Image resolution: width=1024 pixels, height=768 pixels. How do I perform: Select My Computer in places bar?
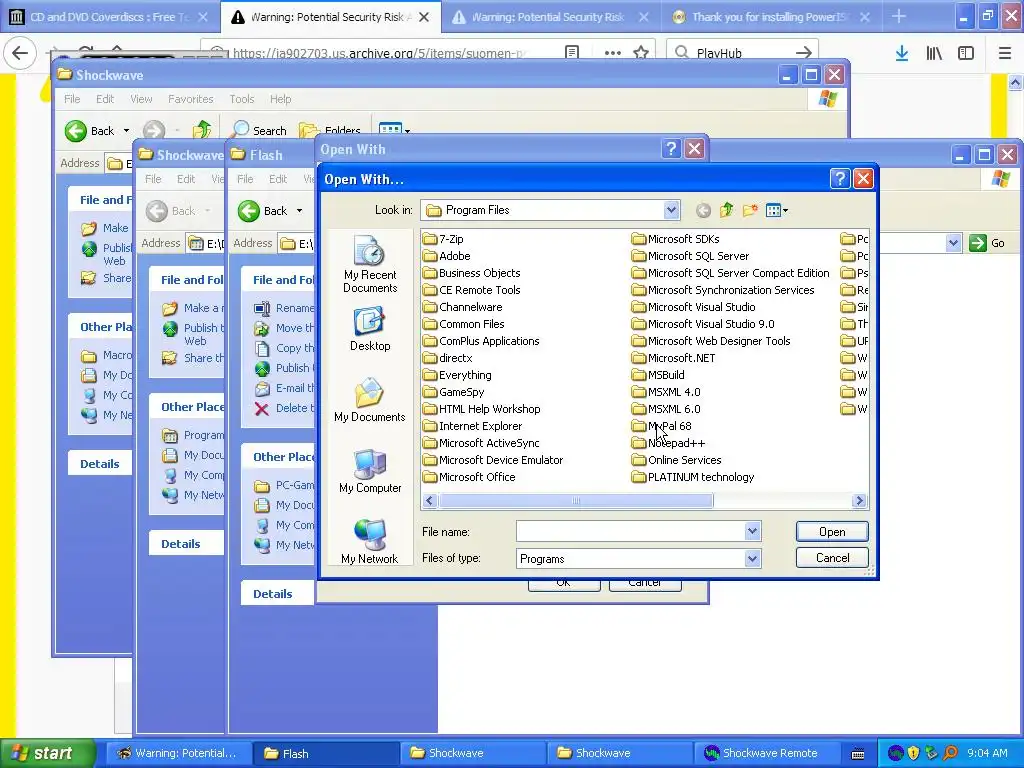(370, 472)
